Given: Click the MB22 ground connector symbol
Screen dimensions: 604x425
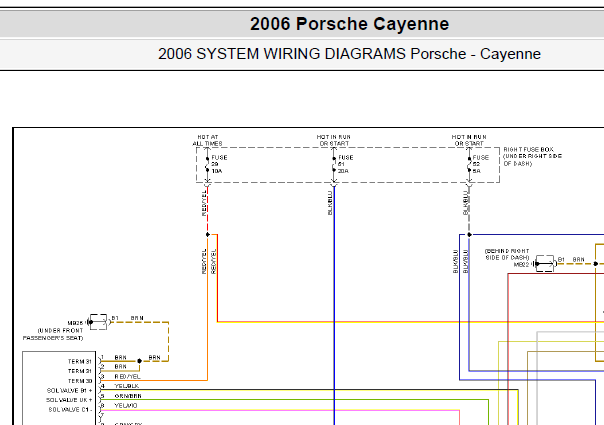Looking at the screenshot, I should point(544,264).
